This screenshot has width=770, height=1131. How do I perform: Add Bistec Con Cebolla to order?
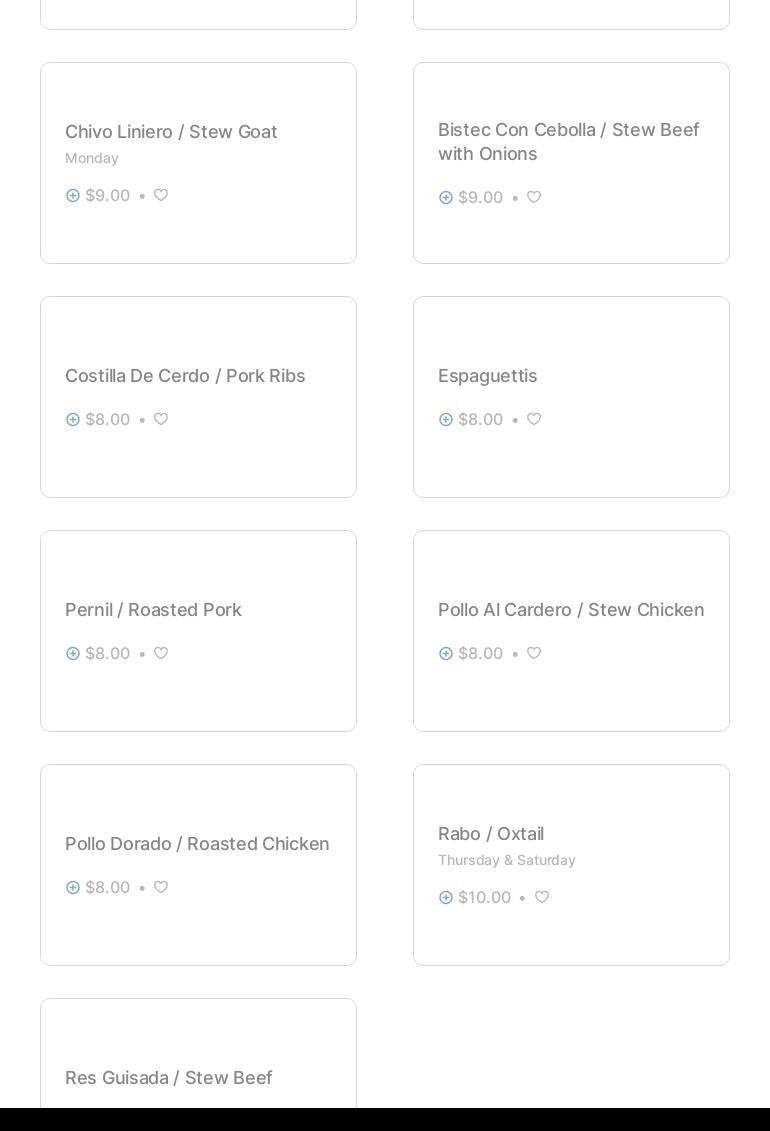(x=446, y=198)
